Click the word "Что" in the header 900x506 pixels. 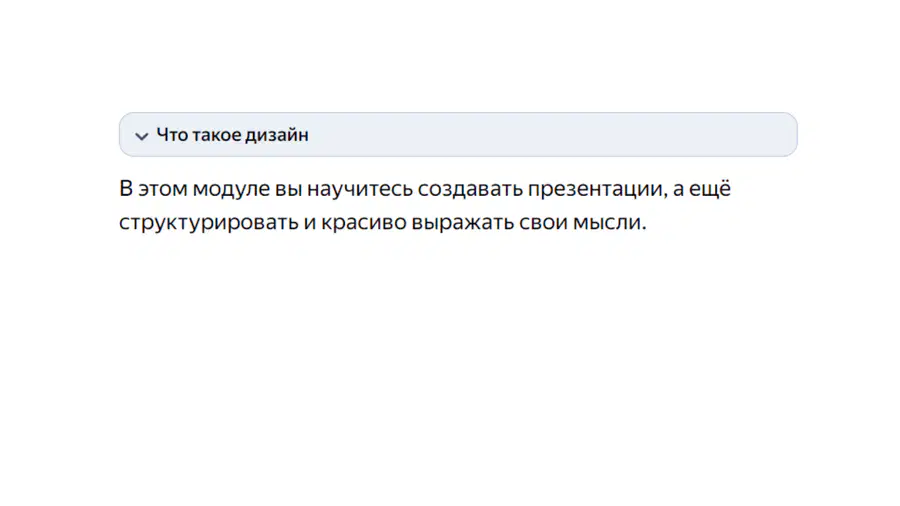(172, 135)
